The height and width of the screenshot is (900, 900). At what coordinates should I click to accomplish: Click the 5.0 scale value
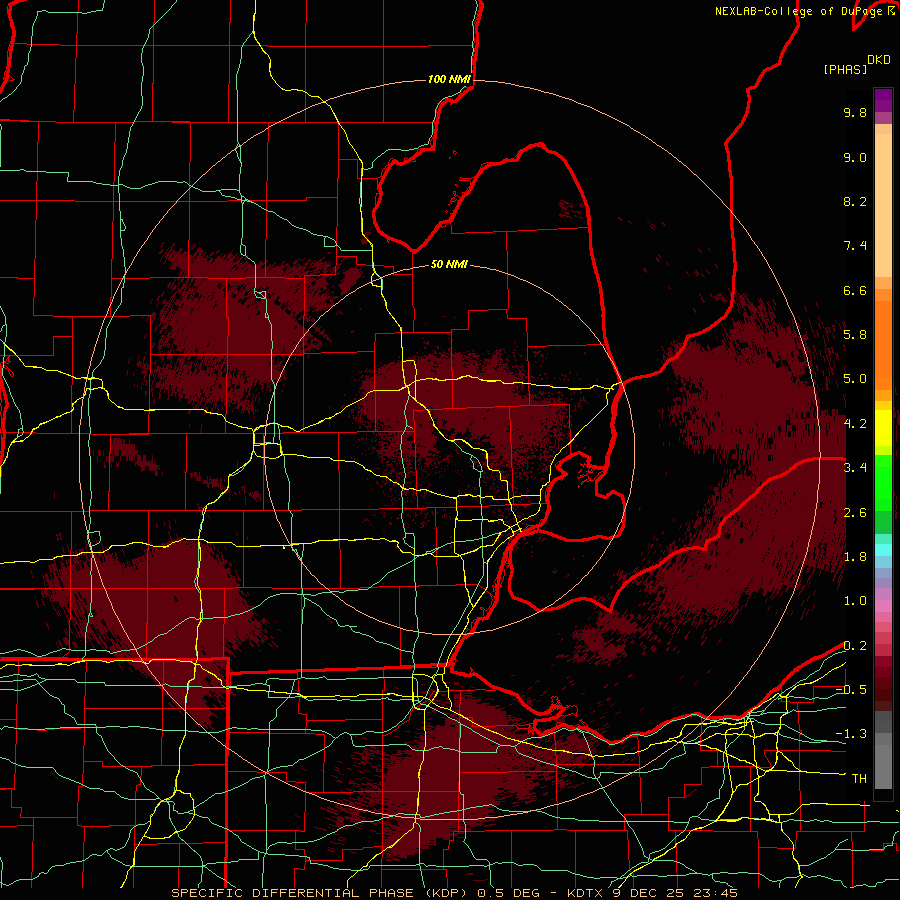855,379
